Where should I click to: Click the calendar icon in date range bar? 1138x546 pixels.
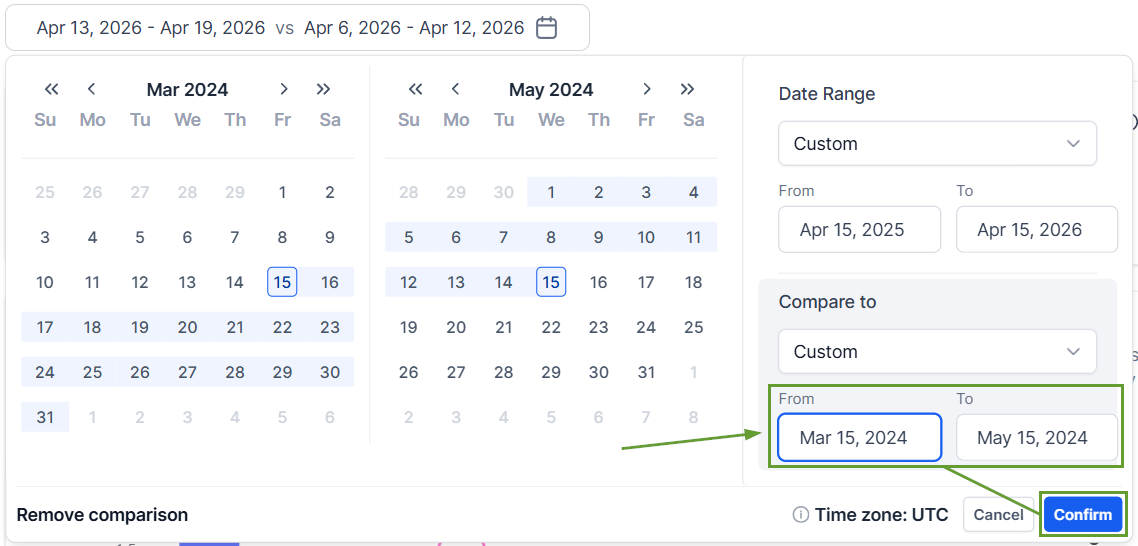(546, 28)
